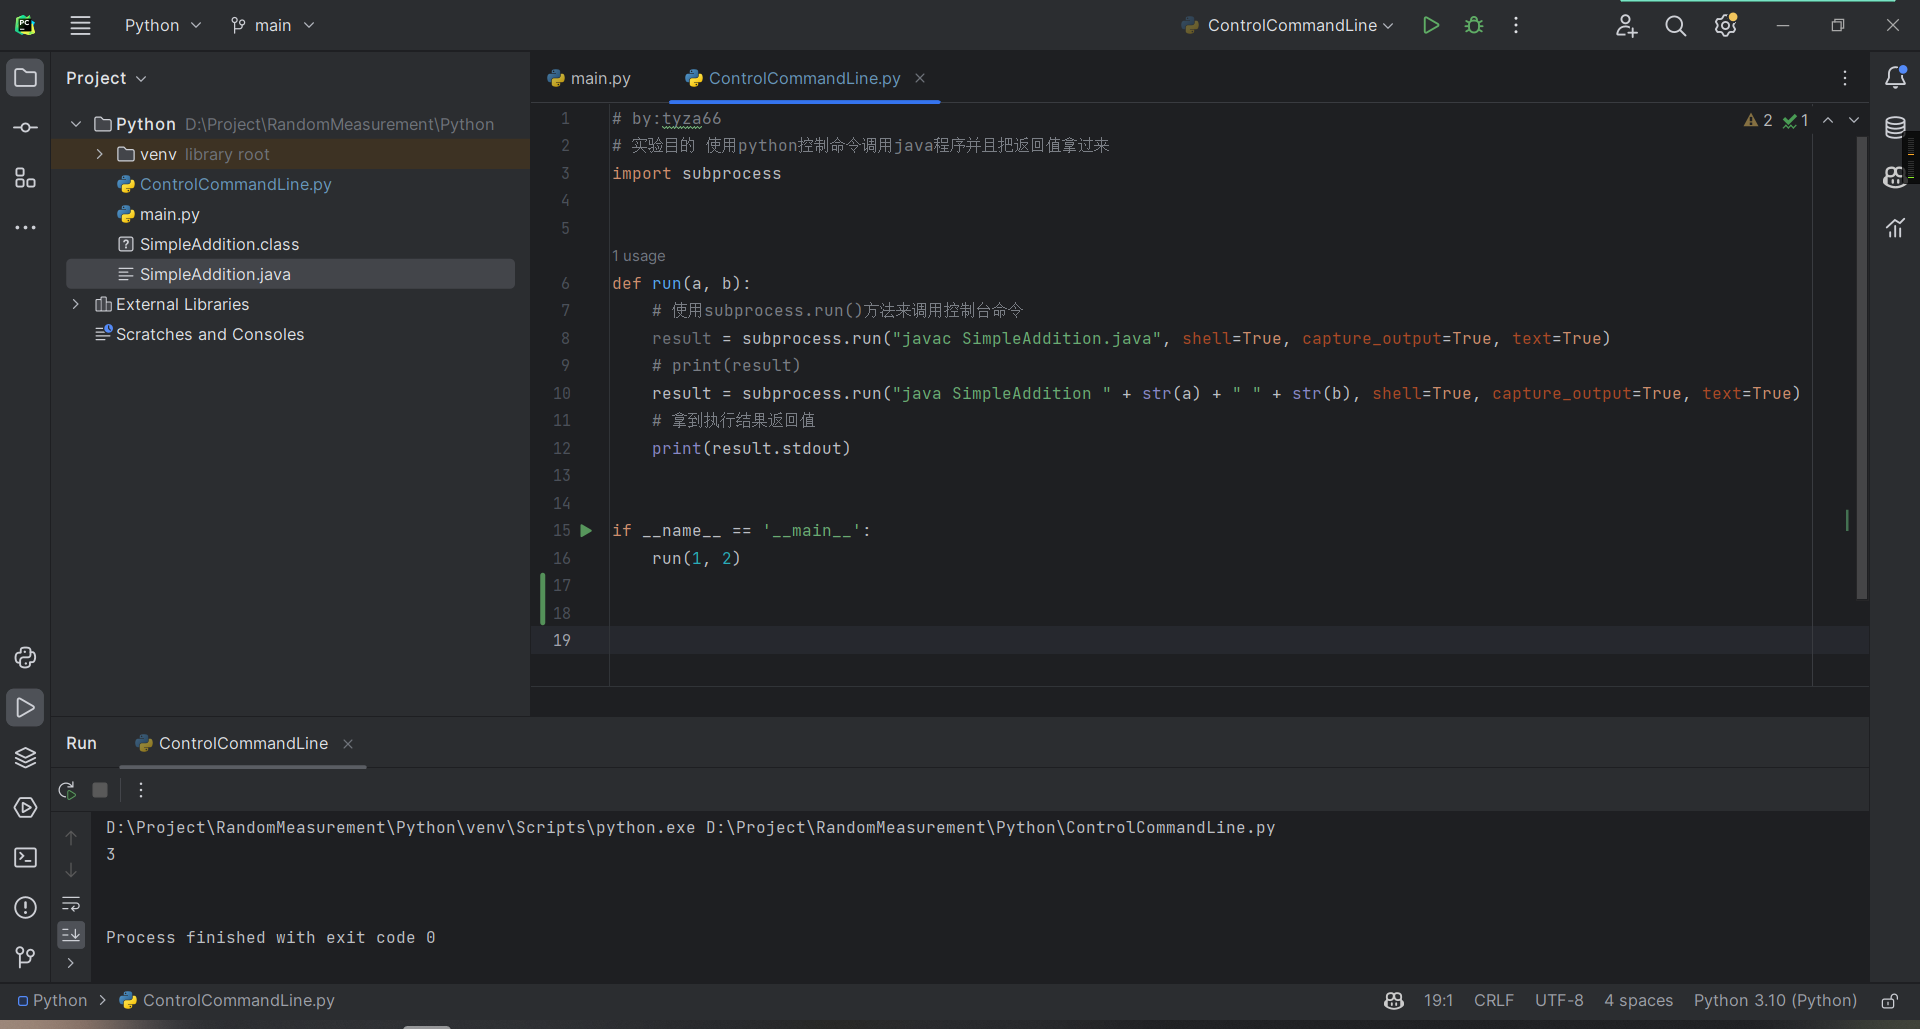Switch to the main.py editor tab
The height and width of the screenshot is (1029, 1920).
[589, 78]
